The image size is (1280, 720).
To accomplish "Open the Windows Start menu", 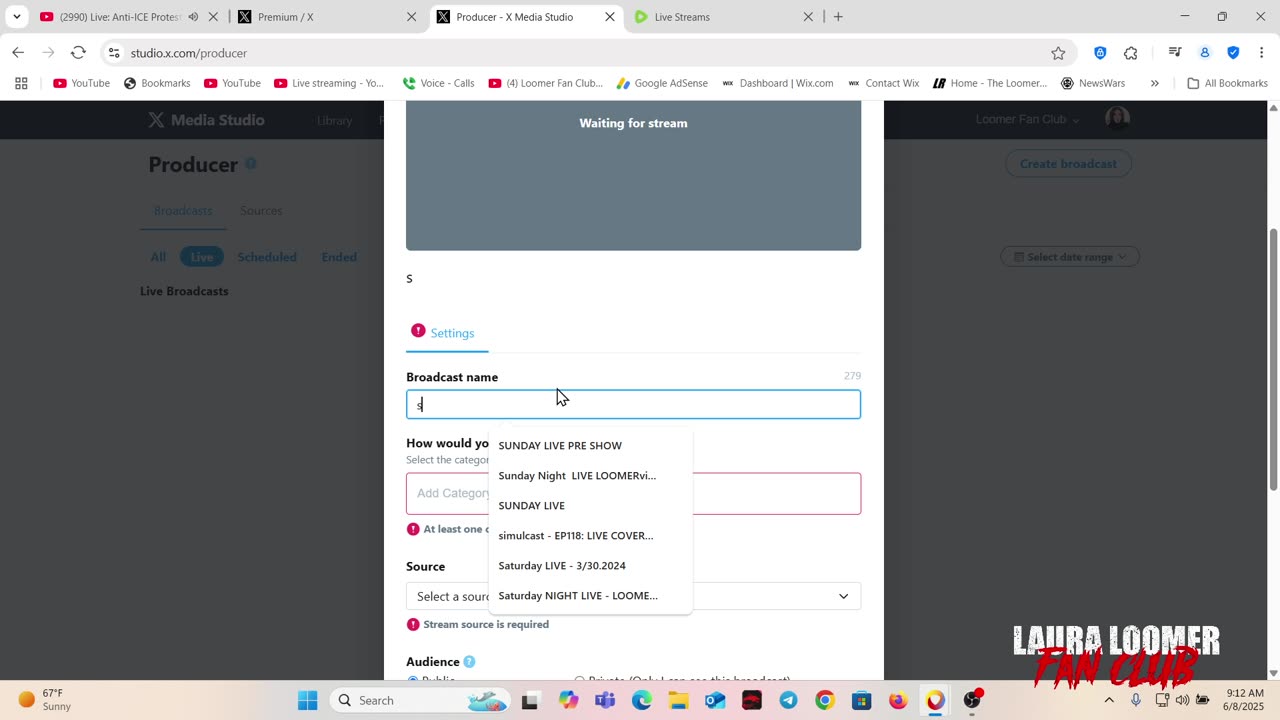I will point(307,700).
